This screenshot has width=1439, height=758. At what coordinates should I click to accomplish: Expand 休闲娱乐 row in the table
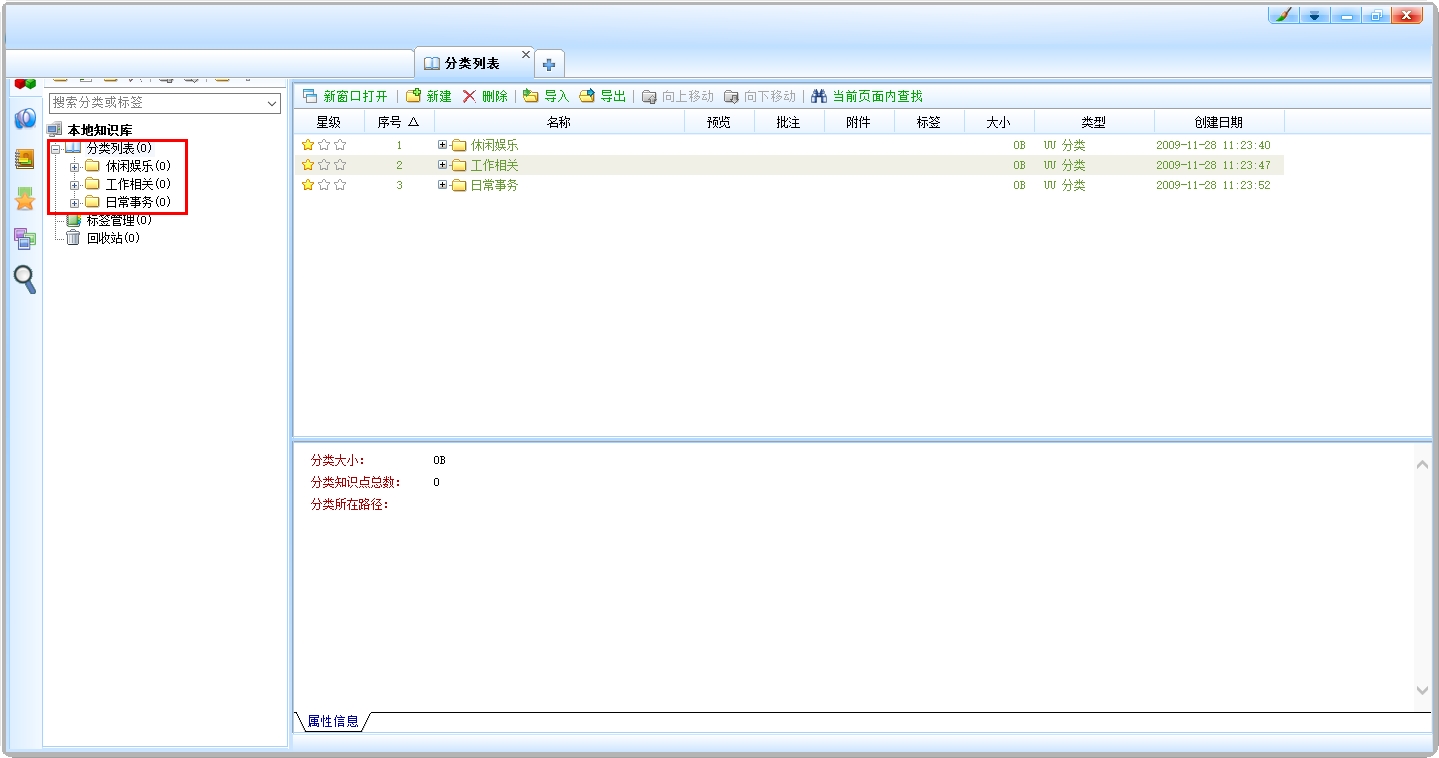click(443, 145)
